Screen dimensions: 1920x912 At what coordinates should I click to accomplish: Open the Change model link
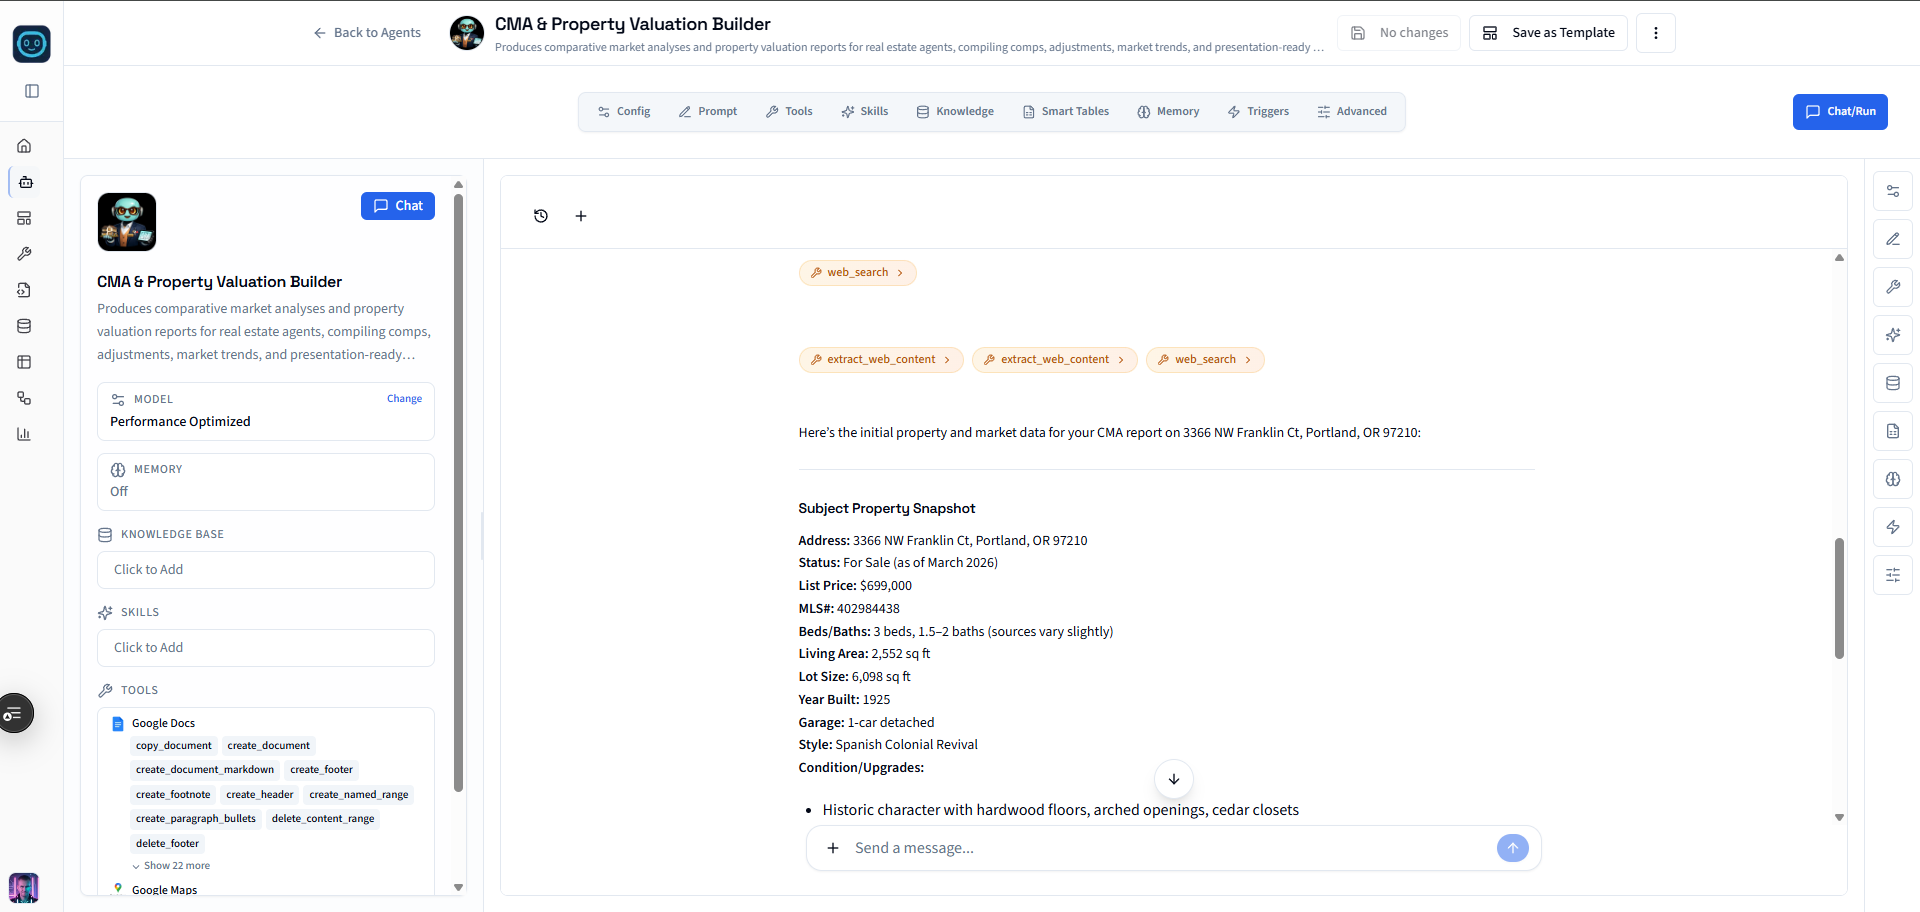point(404,398)
